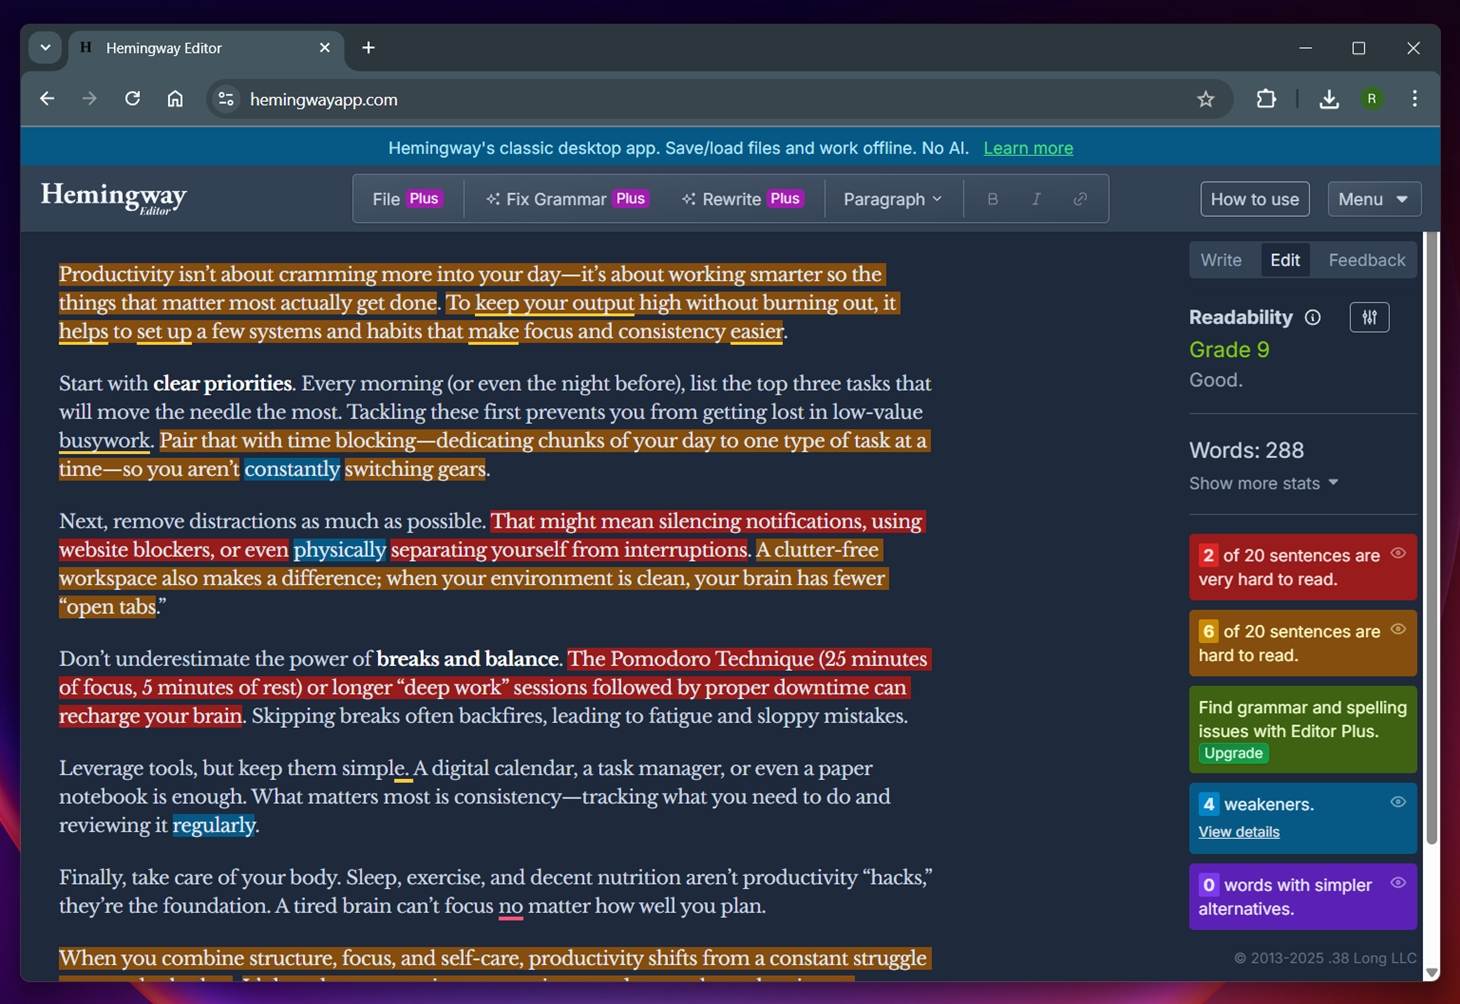Open the browser three-dot menu
The height and width of the screenshot is (1004, 1460).
(1414, 99)
